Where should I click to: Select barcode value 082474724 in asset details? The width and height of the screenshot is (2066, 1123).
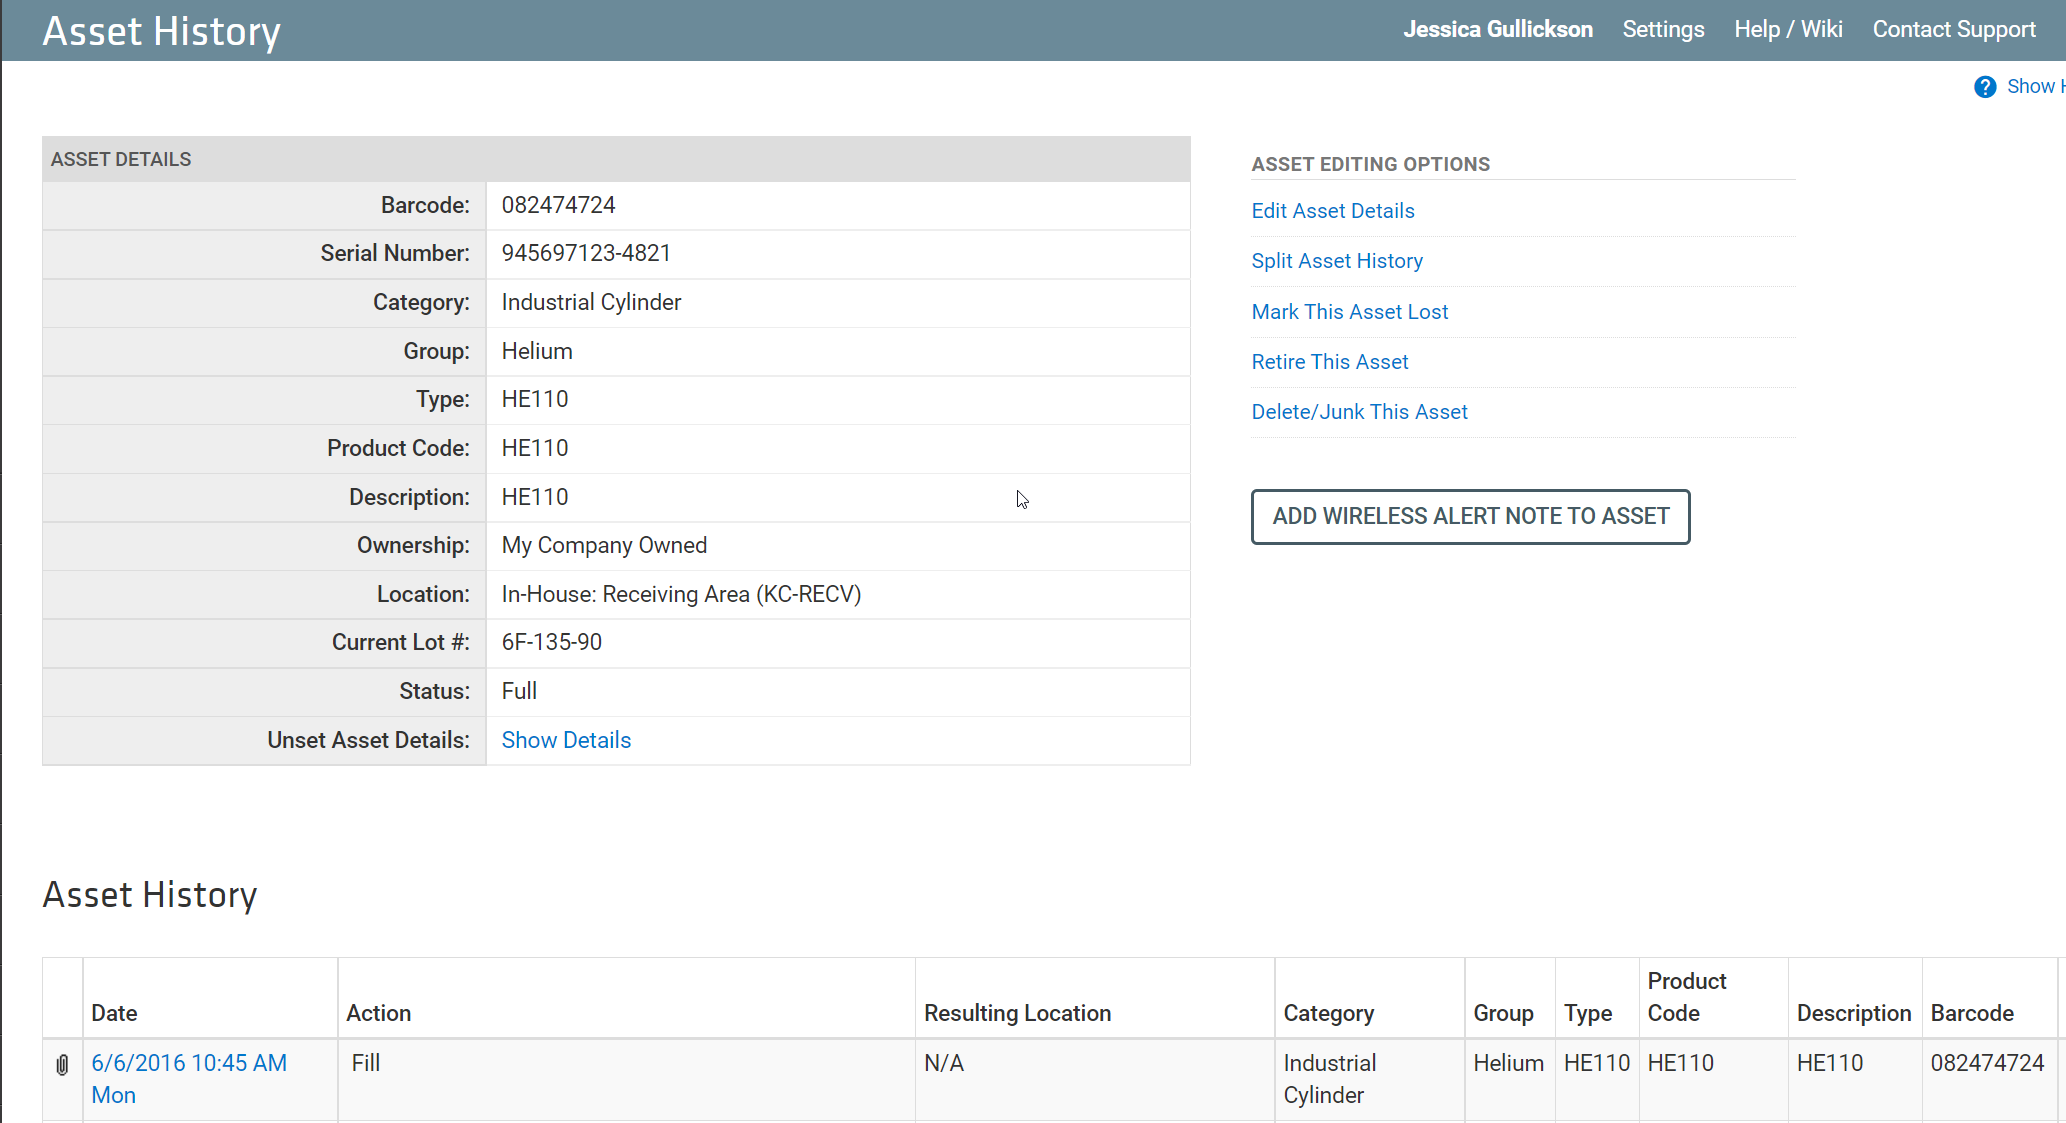(558, 205)
